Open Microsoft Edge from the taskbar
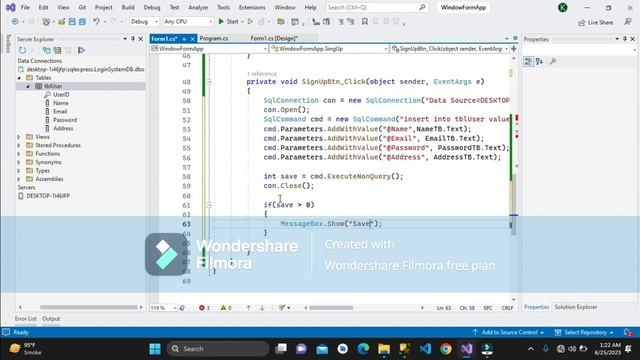Image resolution: width=640 pixels, height=360 pixels. click(x=363, y=349)
